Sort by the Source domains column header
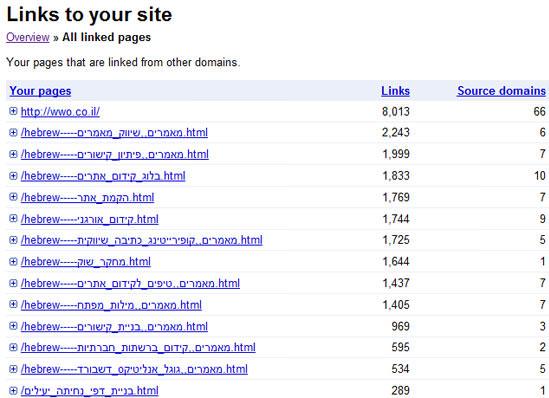The image size is (549, 398). tap(501, 91)
